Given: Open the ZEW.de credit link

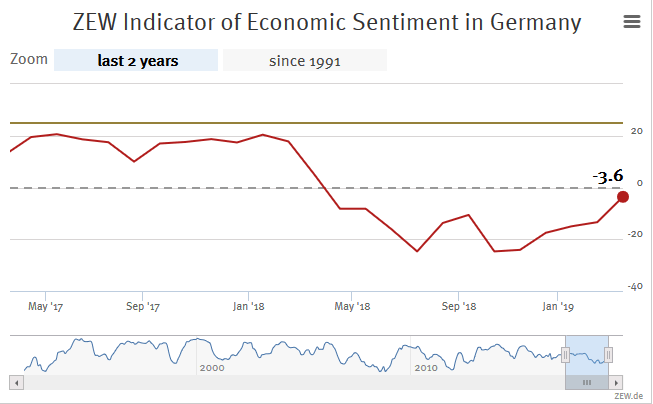Looking at the screenshot, I should (x=629, y=396).
